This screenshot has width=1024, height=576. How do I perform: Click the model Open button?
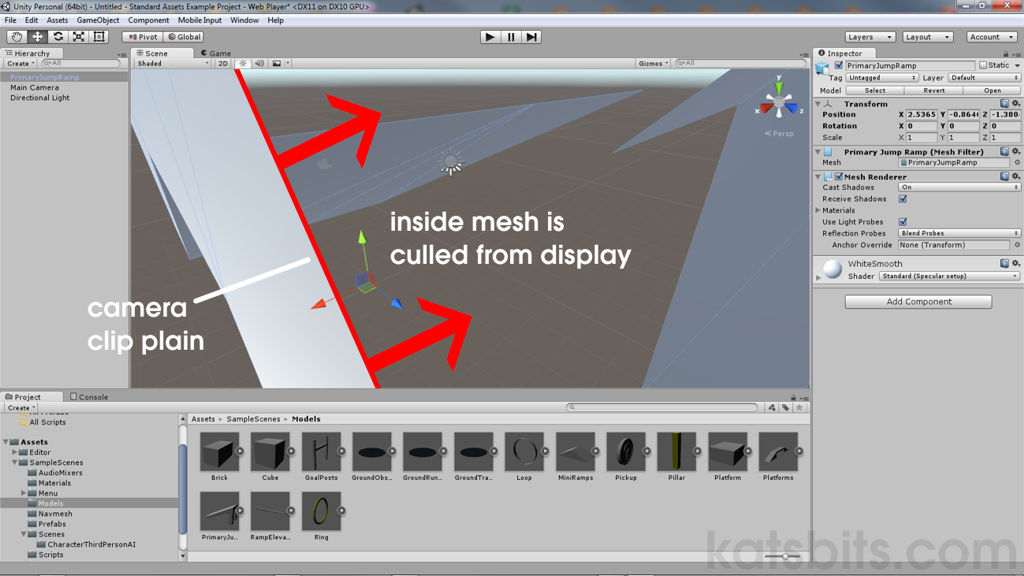pos(992,91)
